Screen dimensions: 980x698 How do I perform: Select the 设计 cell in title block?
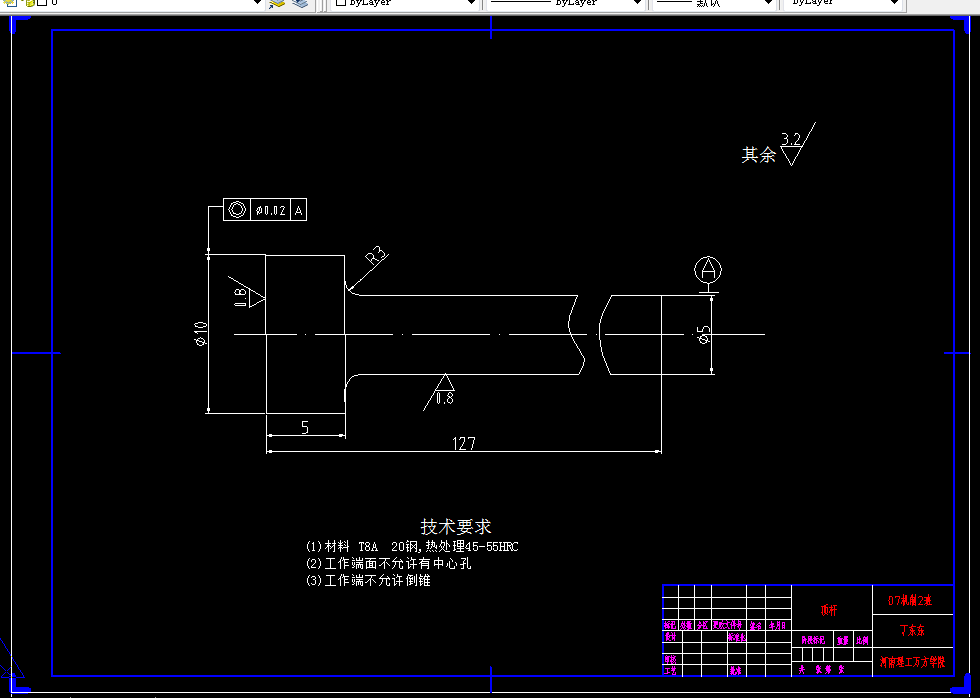tap(670, 637)
